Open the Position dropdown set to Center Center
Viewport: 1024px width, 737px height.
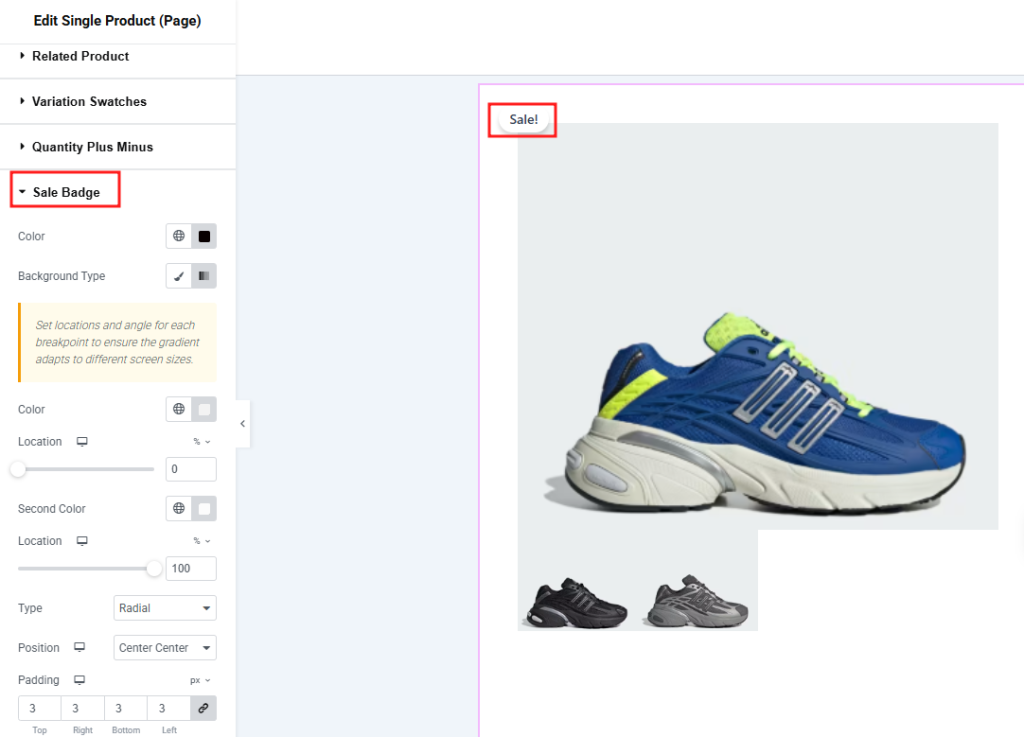[x=165, y=648]
